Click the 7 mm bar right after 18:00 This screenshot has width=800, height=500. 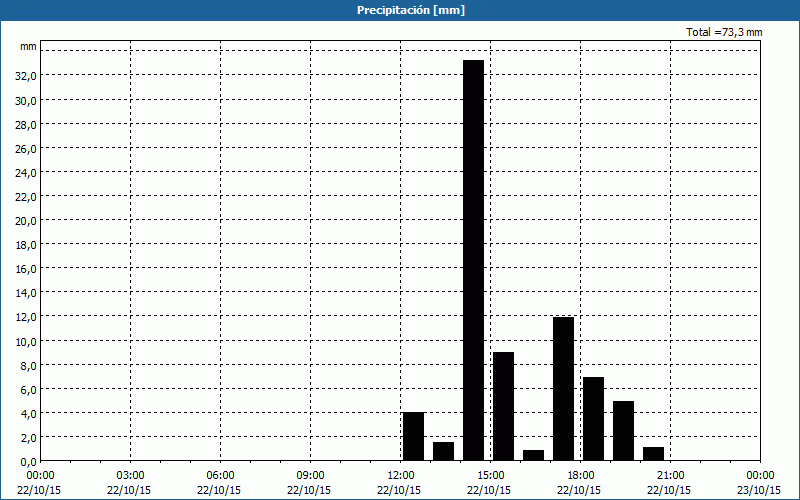coord(593,418)
